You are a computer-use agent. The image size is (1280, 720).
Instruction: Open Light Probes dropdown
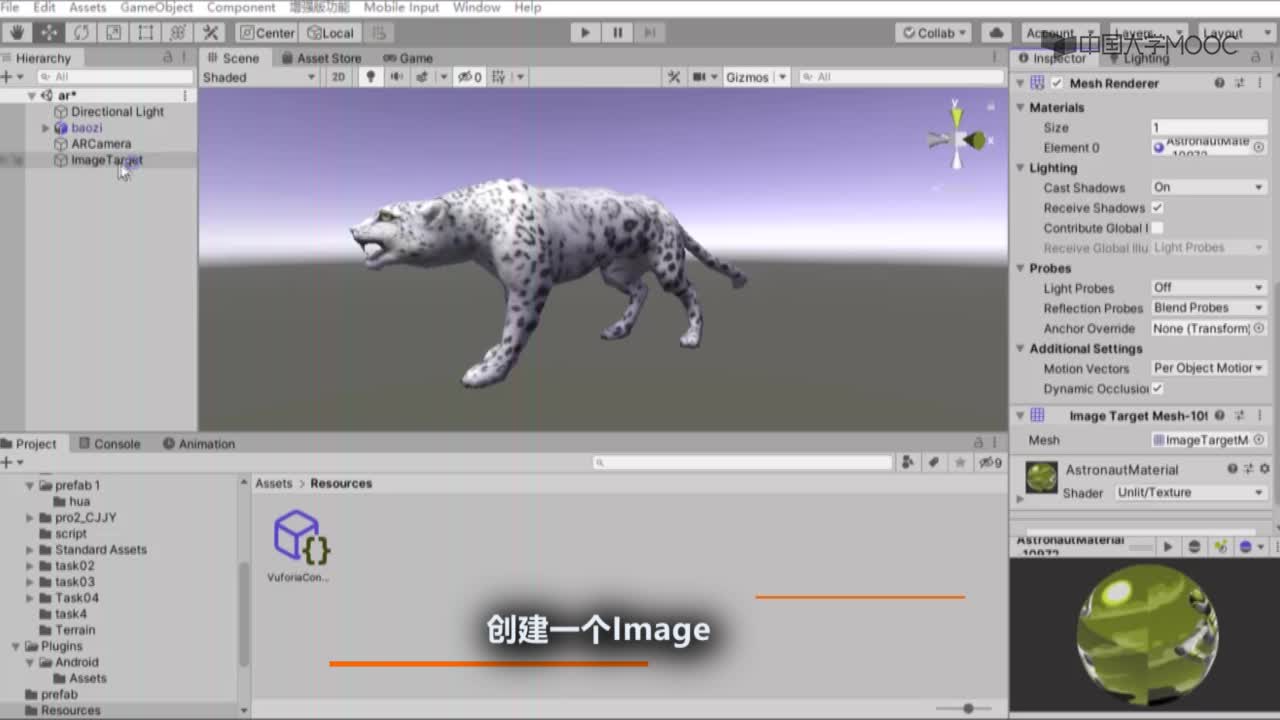(1208, 287)
